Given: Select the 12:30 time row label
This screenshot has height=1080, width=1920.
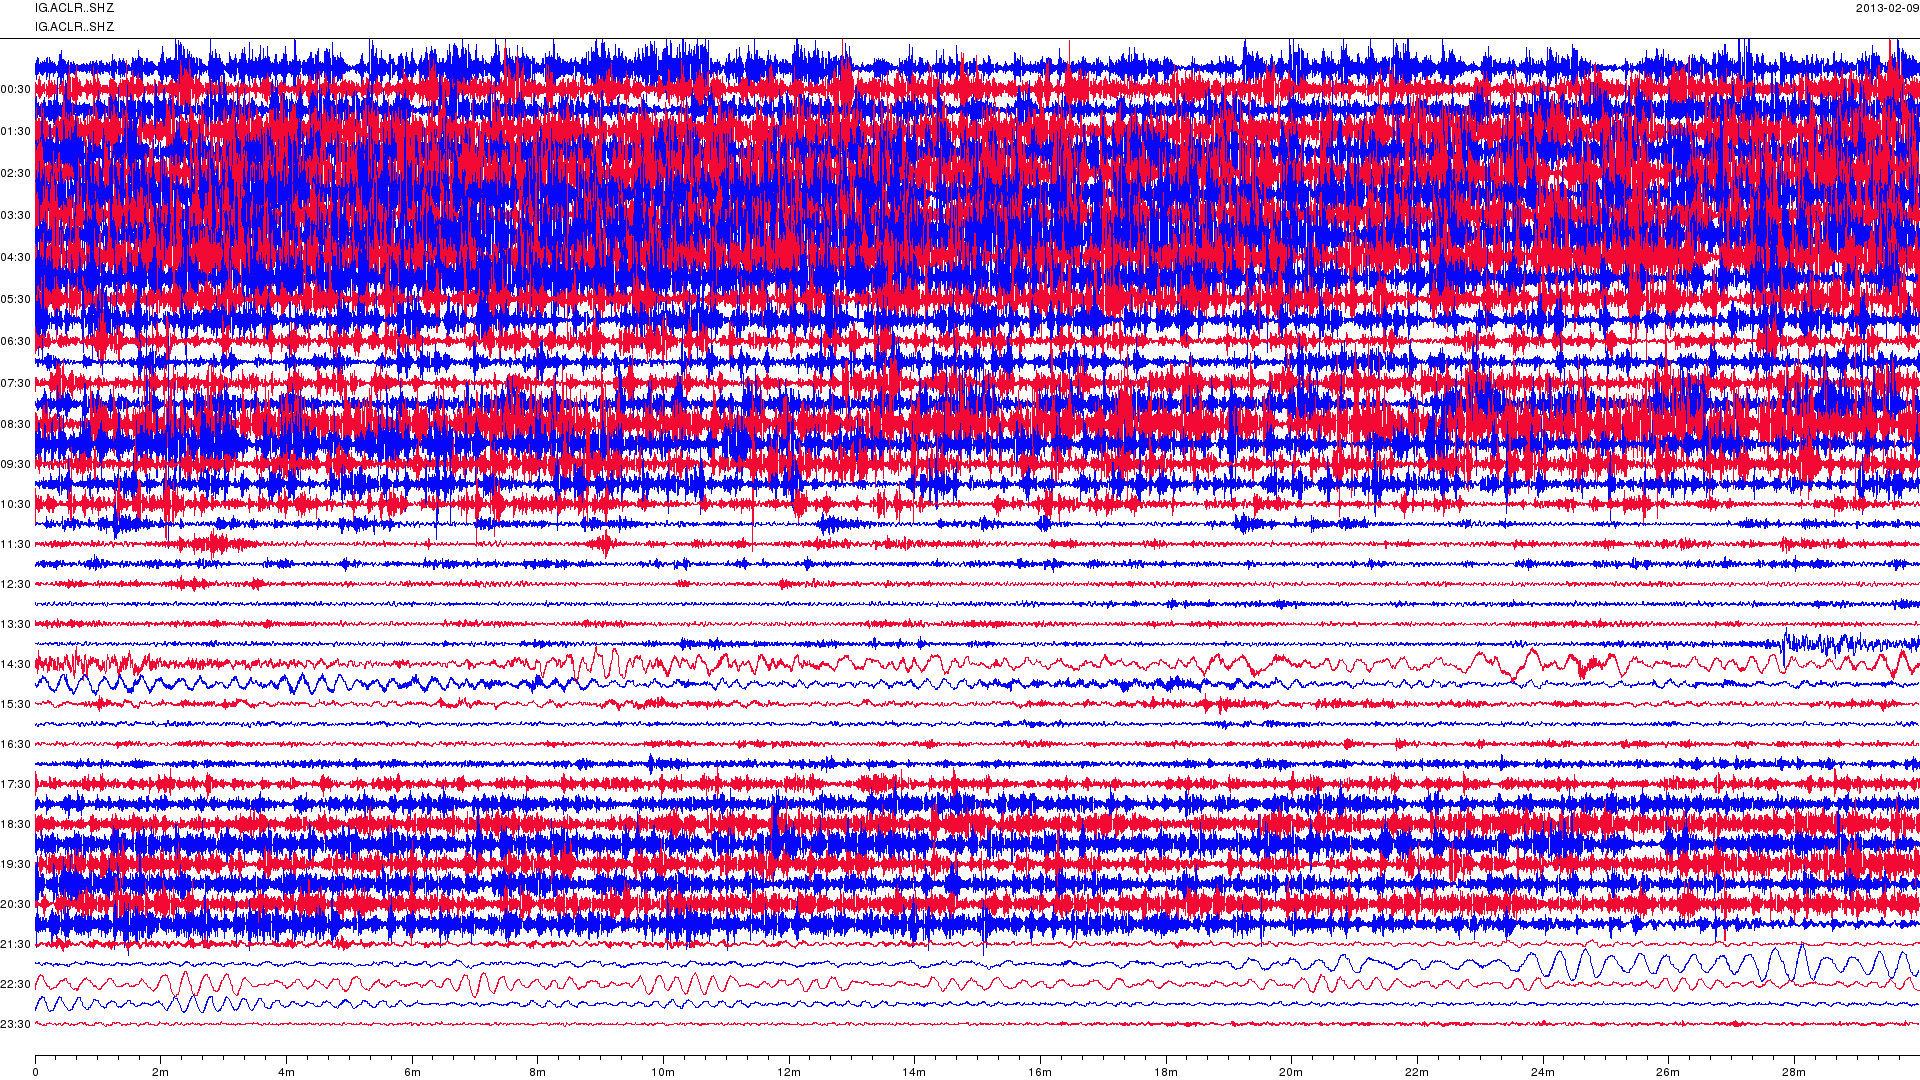Looking at the screenshot, I should click(x=16, y=585).
